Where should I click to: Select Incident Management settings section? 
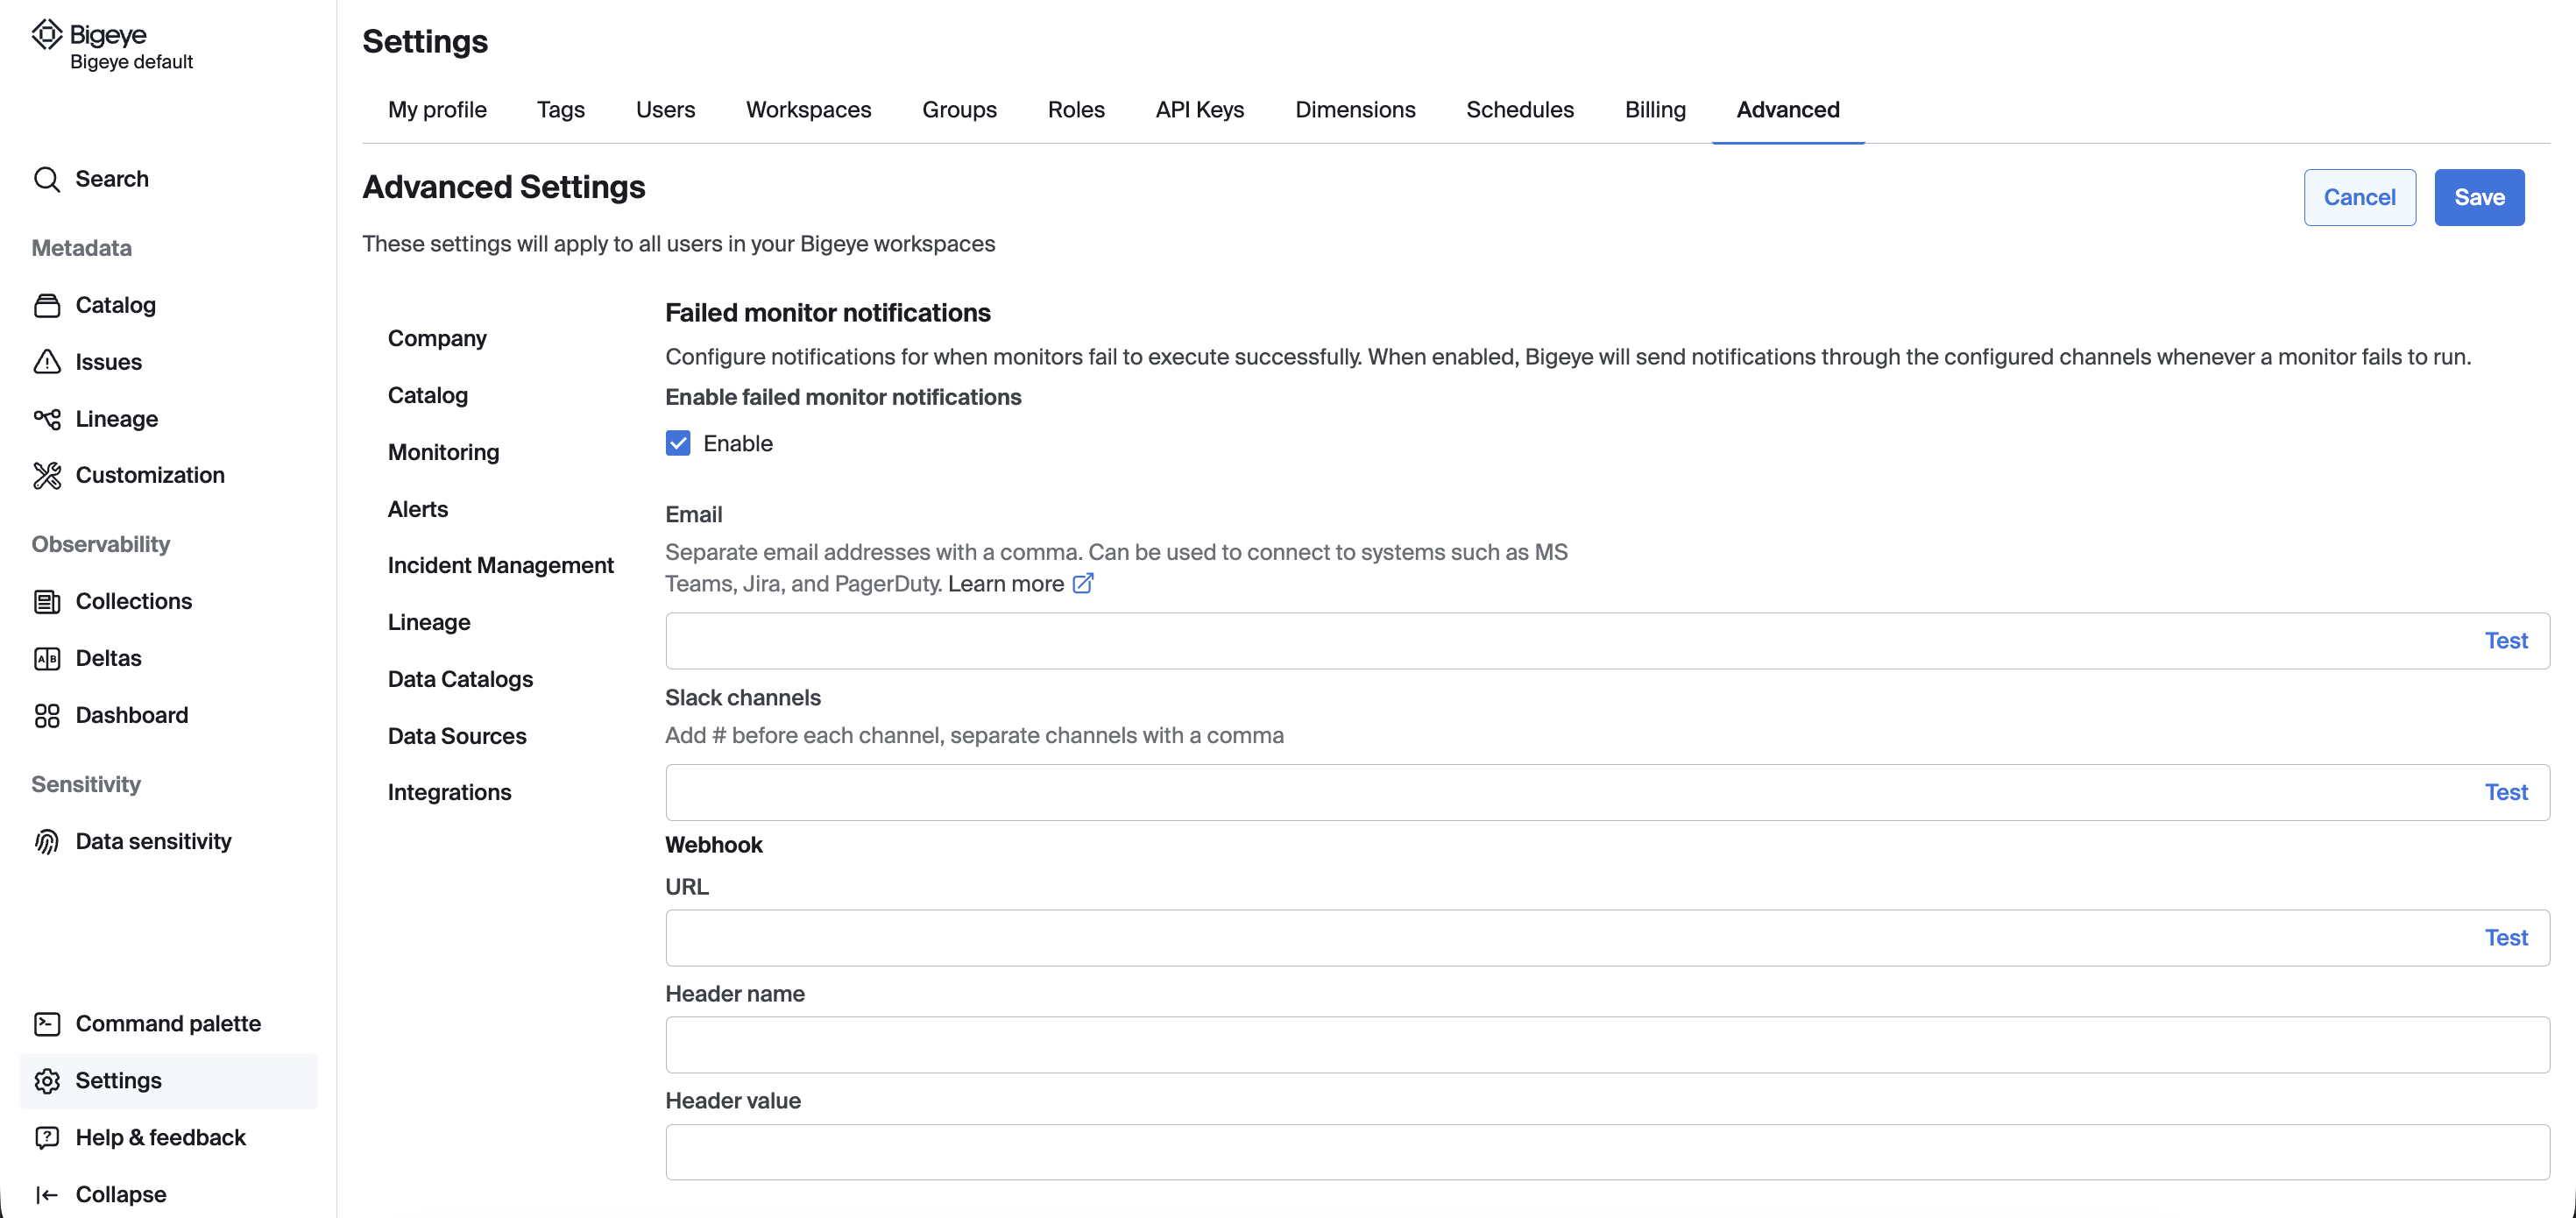(x=500, y=565)
